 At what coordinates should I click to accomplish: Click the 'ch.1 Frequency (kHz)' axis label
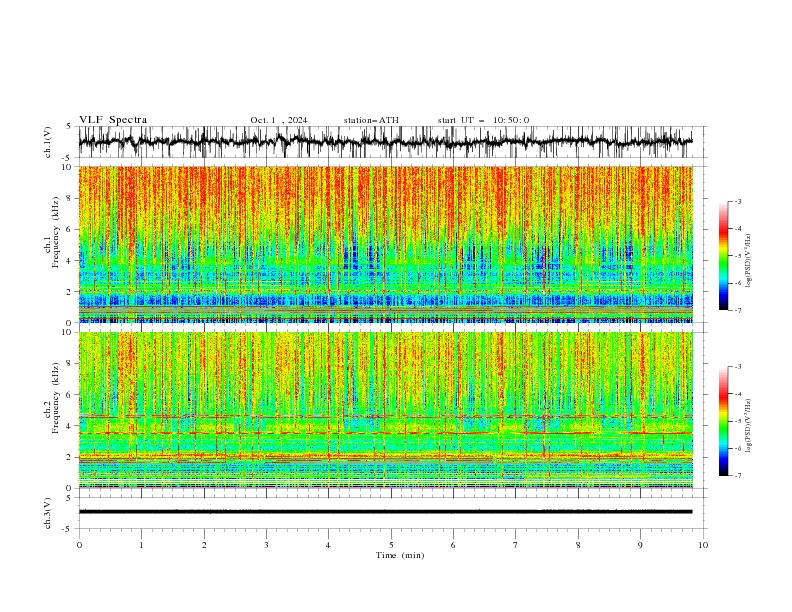(x=53, y=231)
